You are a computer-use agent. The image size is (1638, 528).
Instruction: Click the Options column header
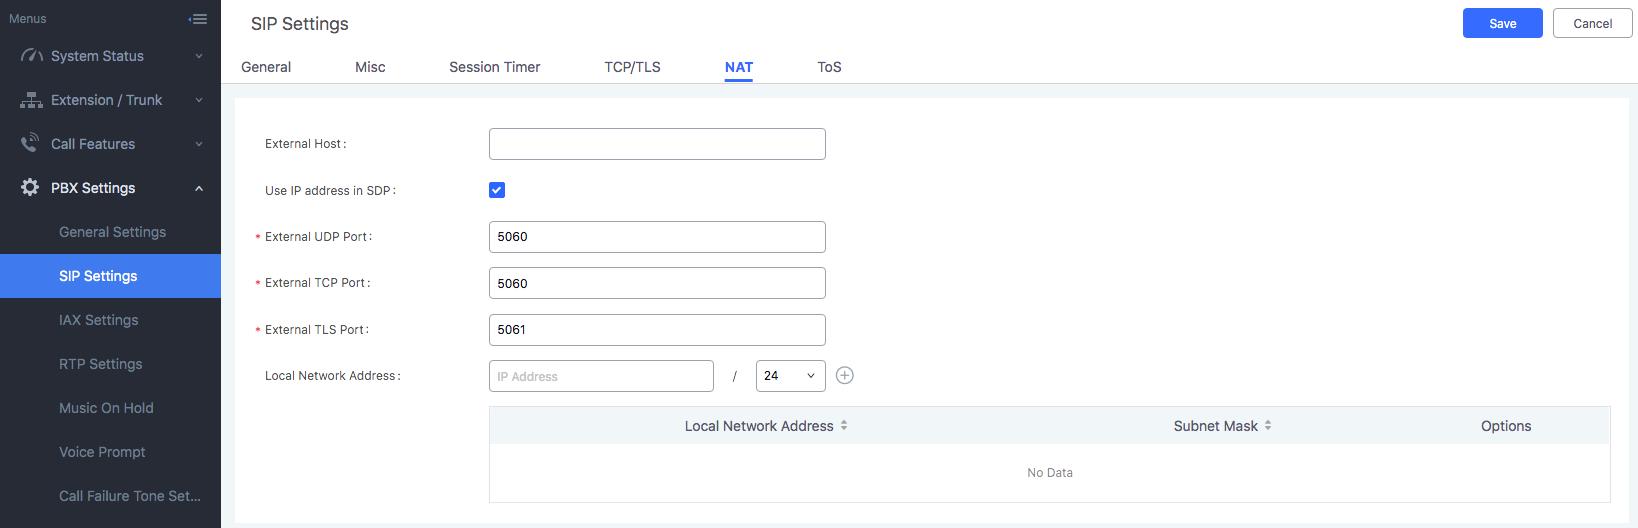(x=1506, y=426)
